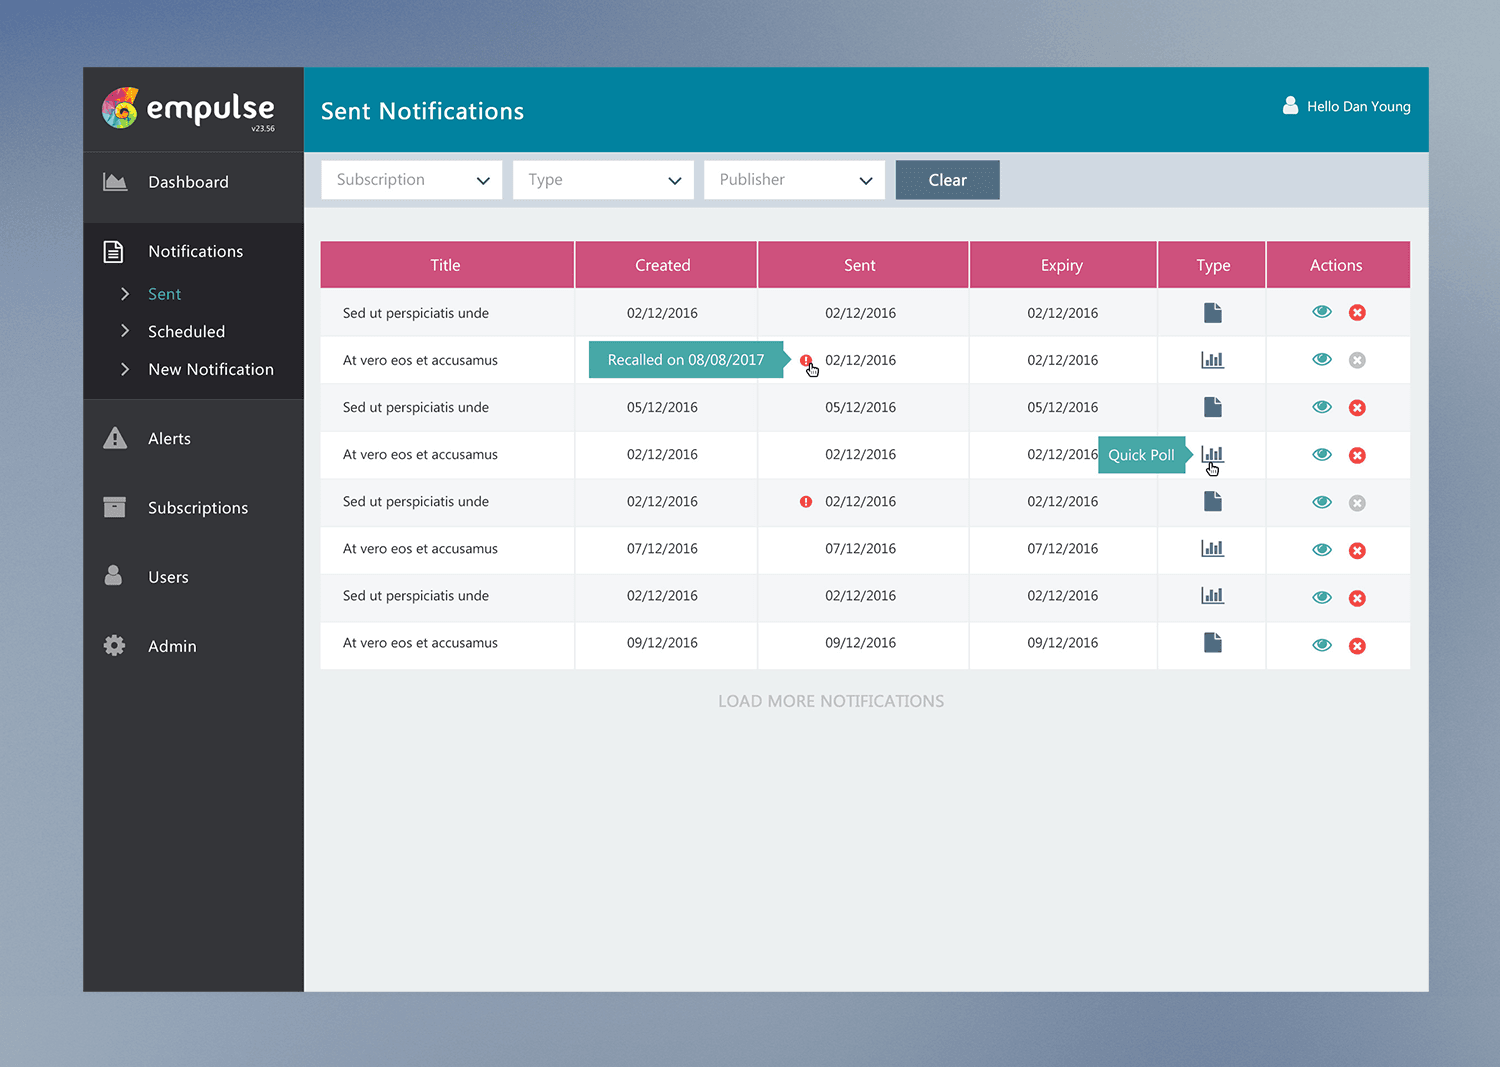
Task: Click eye icon for the 05/12/2016 notification
Action: [x=1321, y=407]
